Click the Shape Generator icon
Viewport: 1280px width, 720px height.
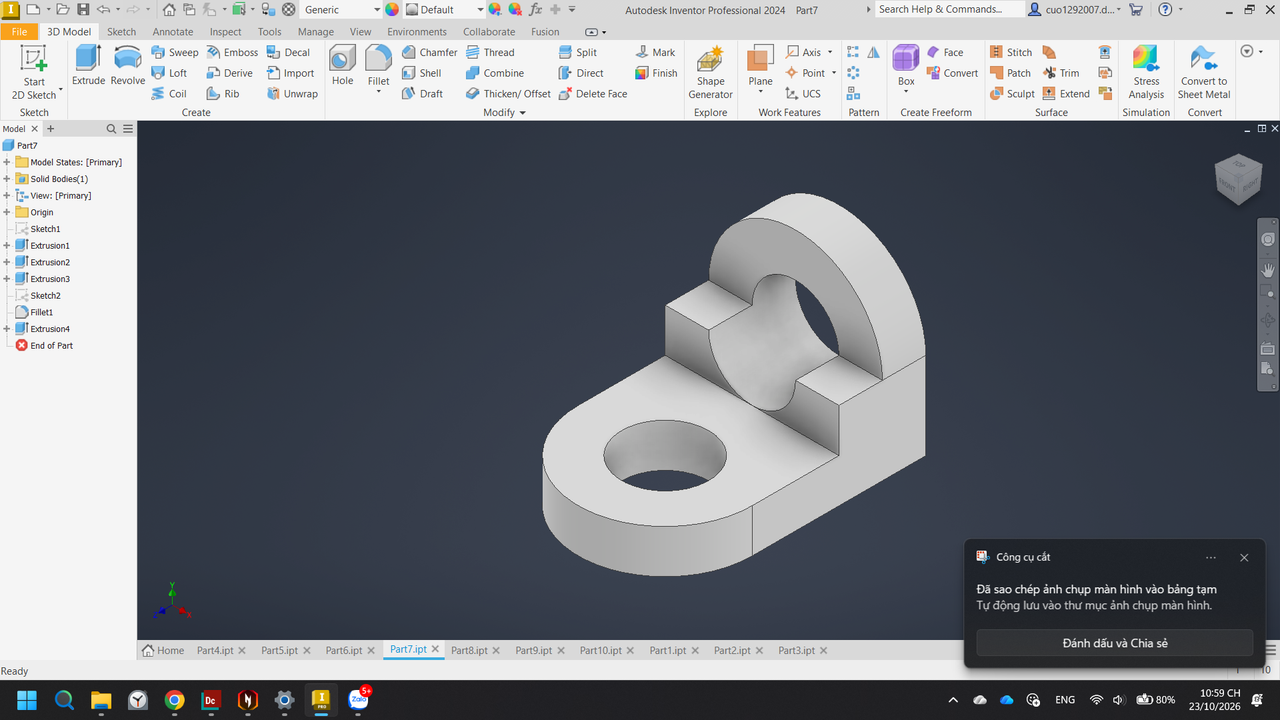pos(711,73)
